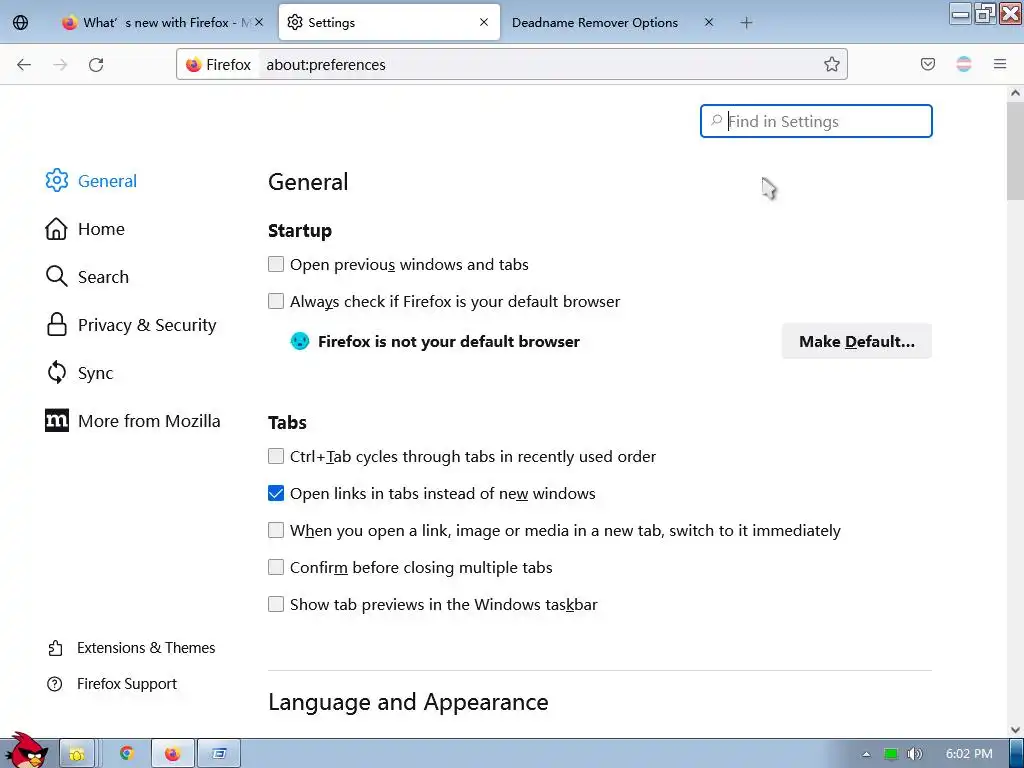Click the vertical scrollbar thumb

pyautogui.click(x=1015, y=150)
